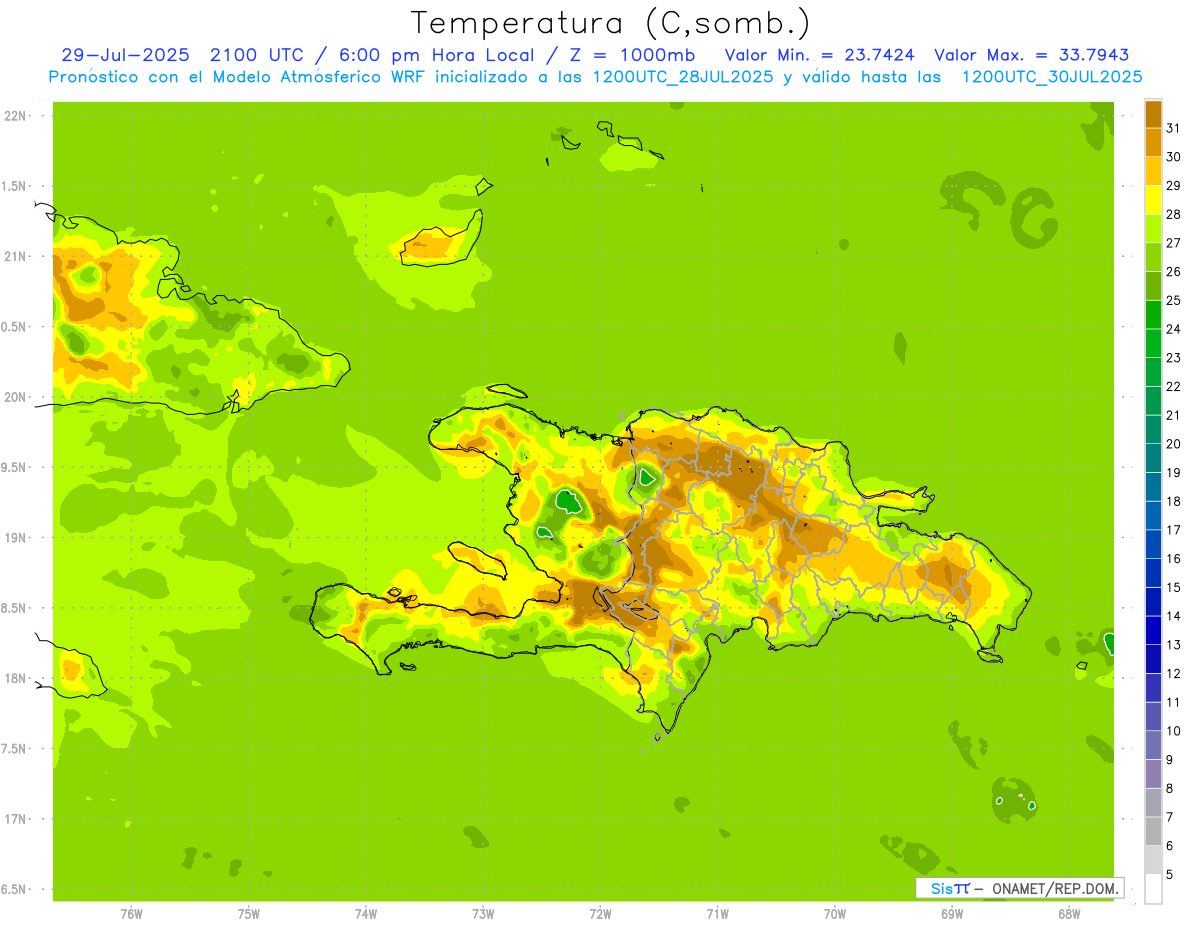Click the green colorbar swatch between 26 and 27
This screenshot has height=927, width=1200.
(x=1153, y=257)
